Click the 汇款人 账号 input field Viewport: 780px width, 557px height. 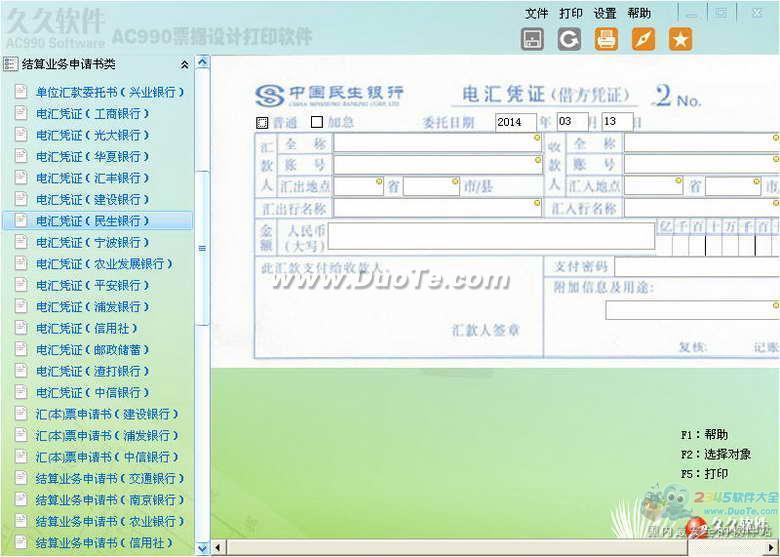(x=437, y=165)
